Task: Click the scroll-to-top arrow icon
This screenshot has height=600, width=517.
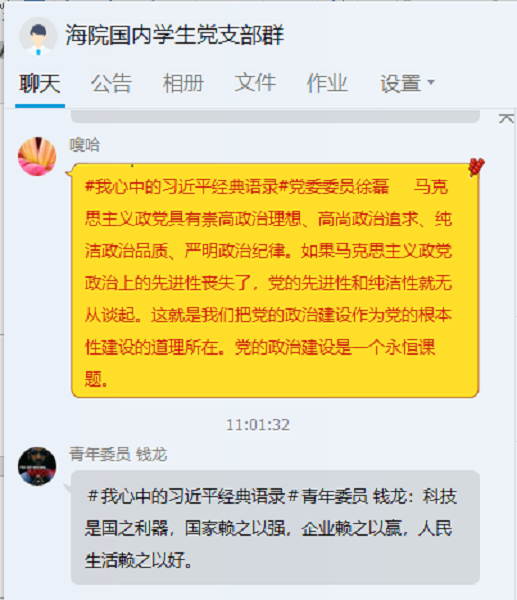Action: point(506,119)
